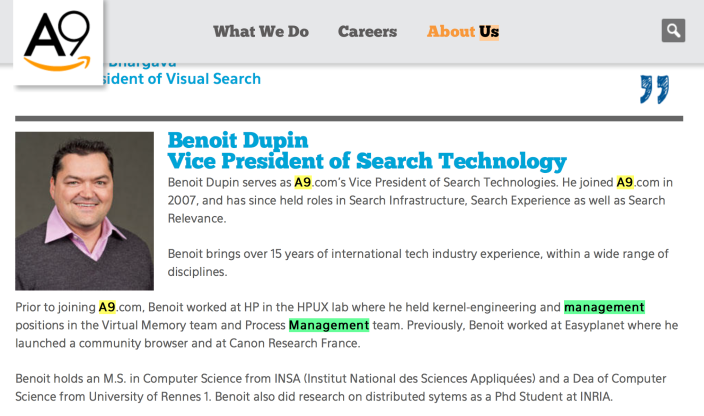Image resolution: width=704 pixels, height=416 pixels.
Task: Open search with the magnifier icon
Action: click(673, 30)
